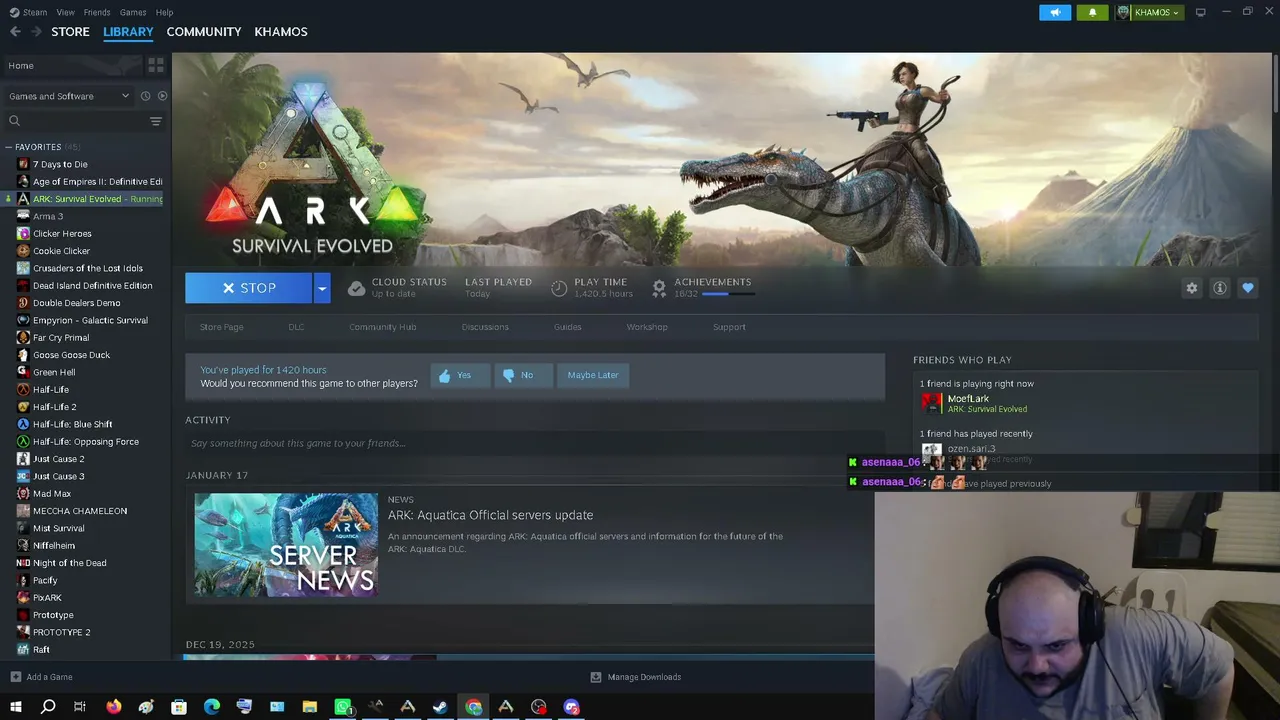Open the Library Home button
1280x720 pixels.
coord(72,65)
